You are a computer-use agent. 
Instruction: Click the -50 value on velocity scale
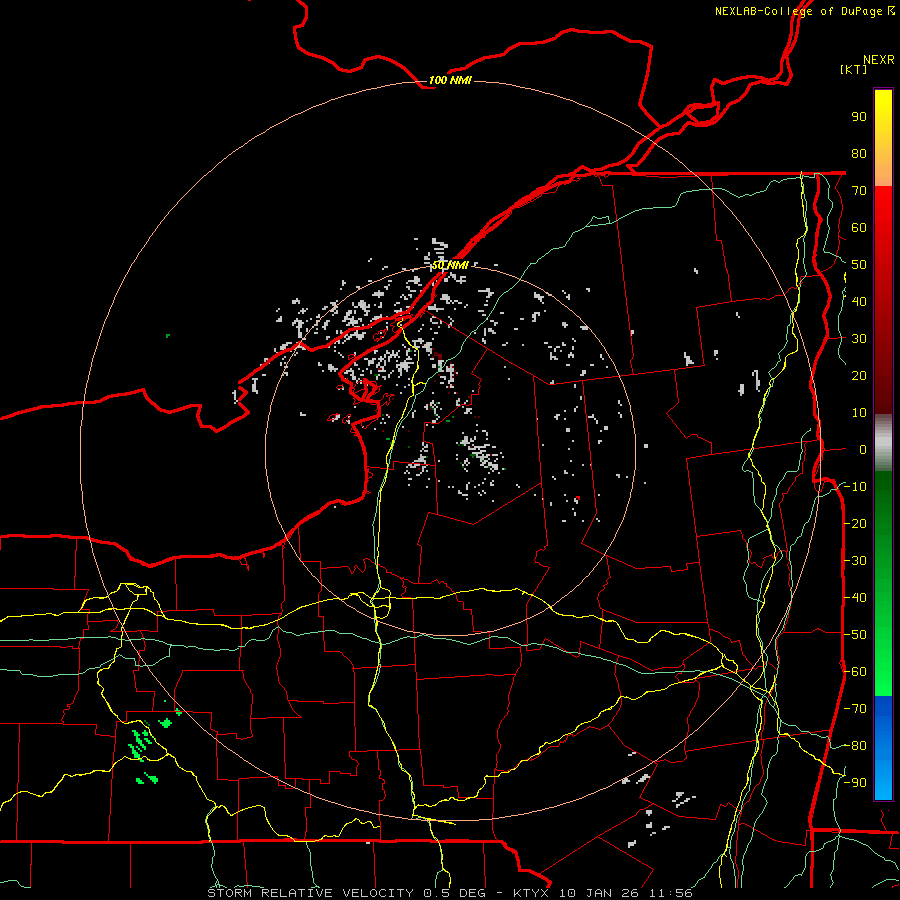pos(855,635)
